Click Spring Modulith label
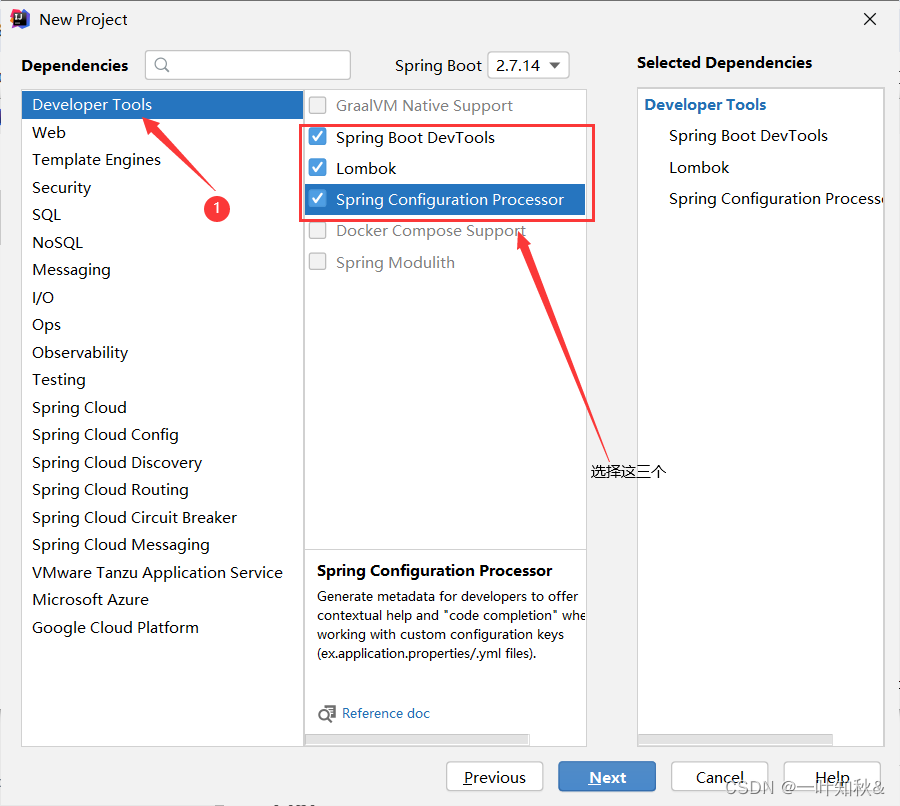This screenshot has width=900, height=806. (395, 262)
